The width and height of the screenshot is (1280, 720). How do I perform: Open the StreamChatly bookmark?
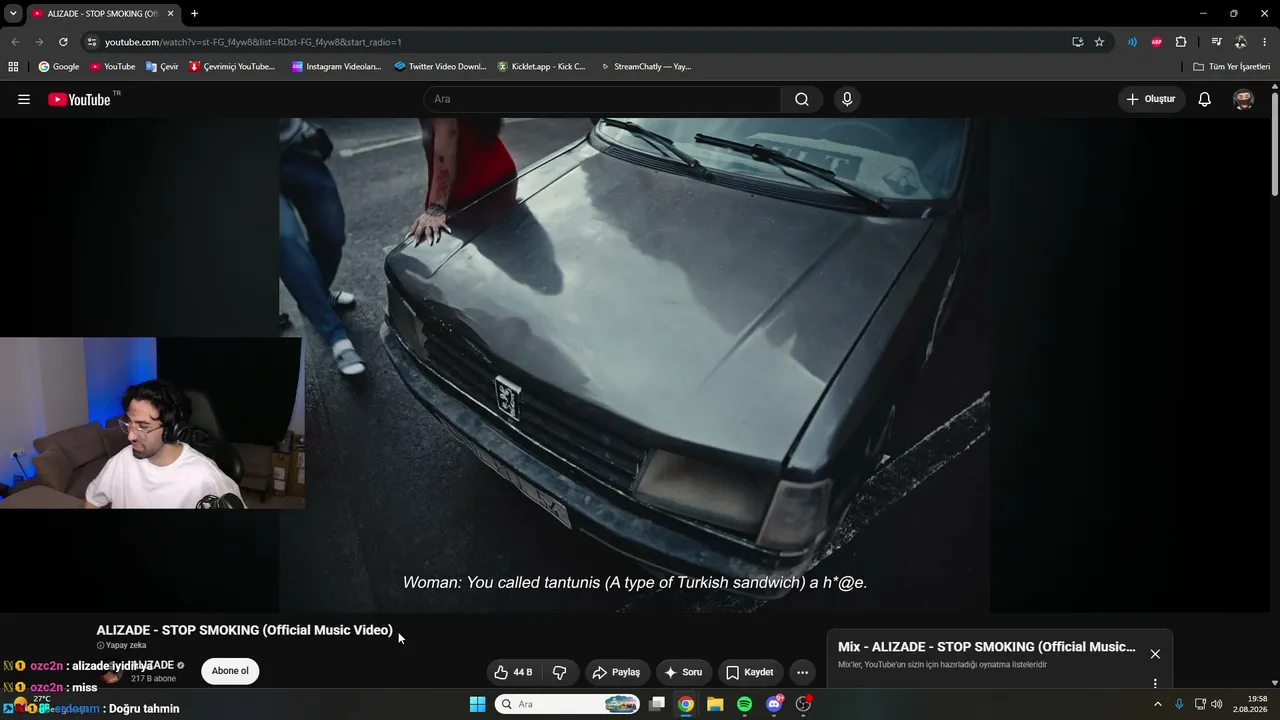pos(645,67)
